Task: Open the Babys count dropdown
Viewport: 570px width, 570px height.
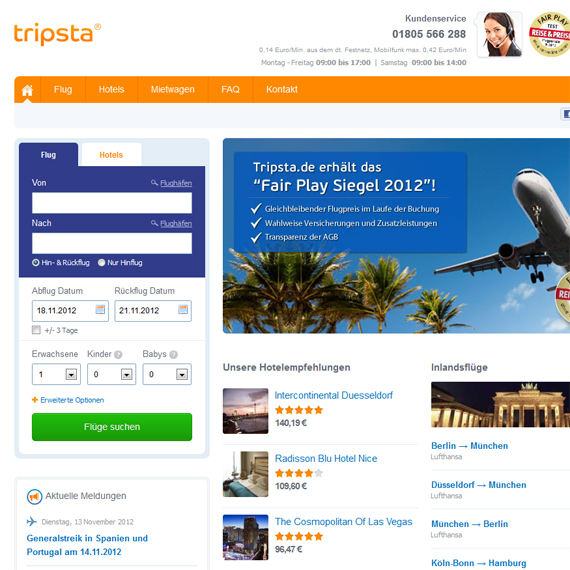Action: tap(167, 374)
